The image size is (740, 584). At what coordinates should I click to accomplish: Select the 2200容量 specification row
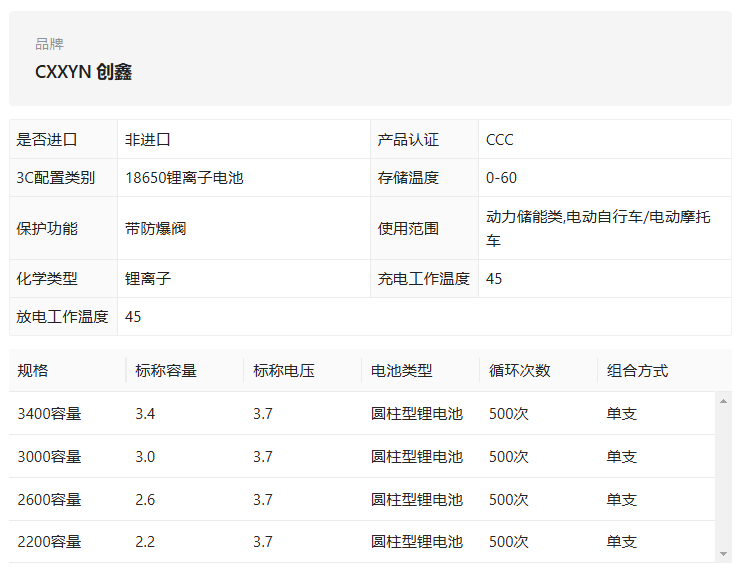(x=362, y=542)
